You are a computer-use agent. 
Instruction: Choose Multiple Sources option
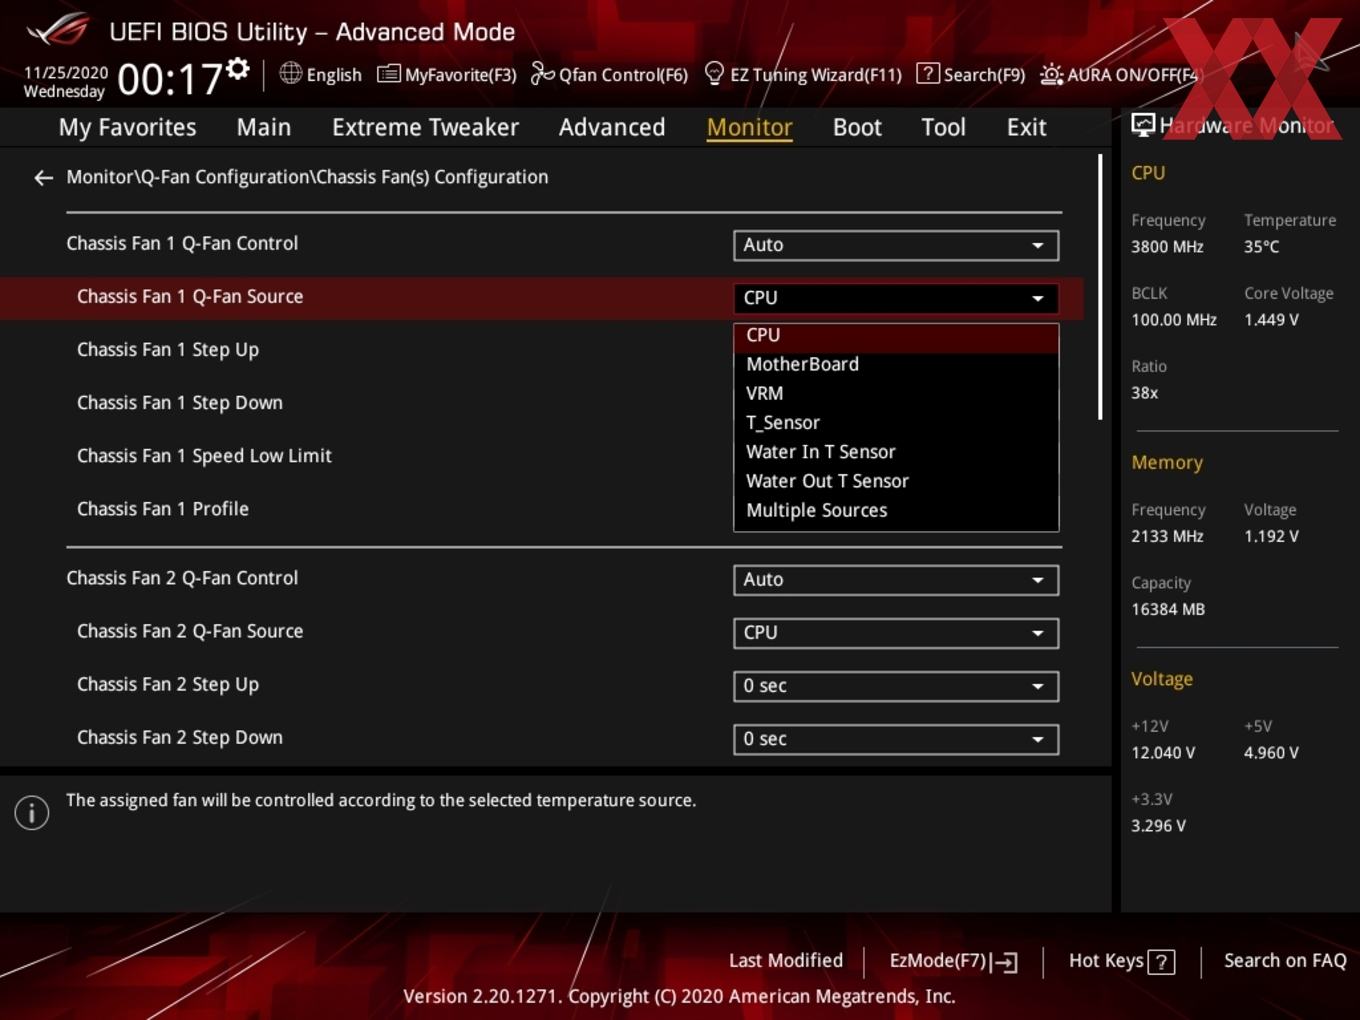896,510
